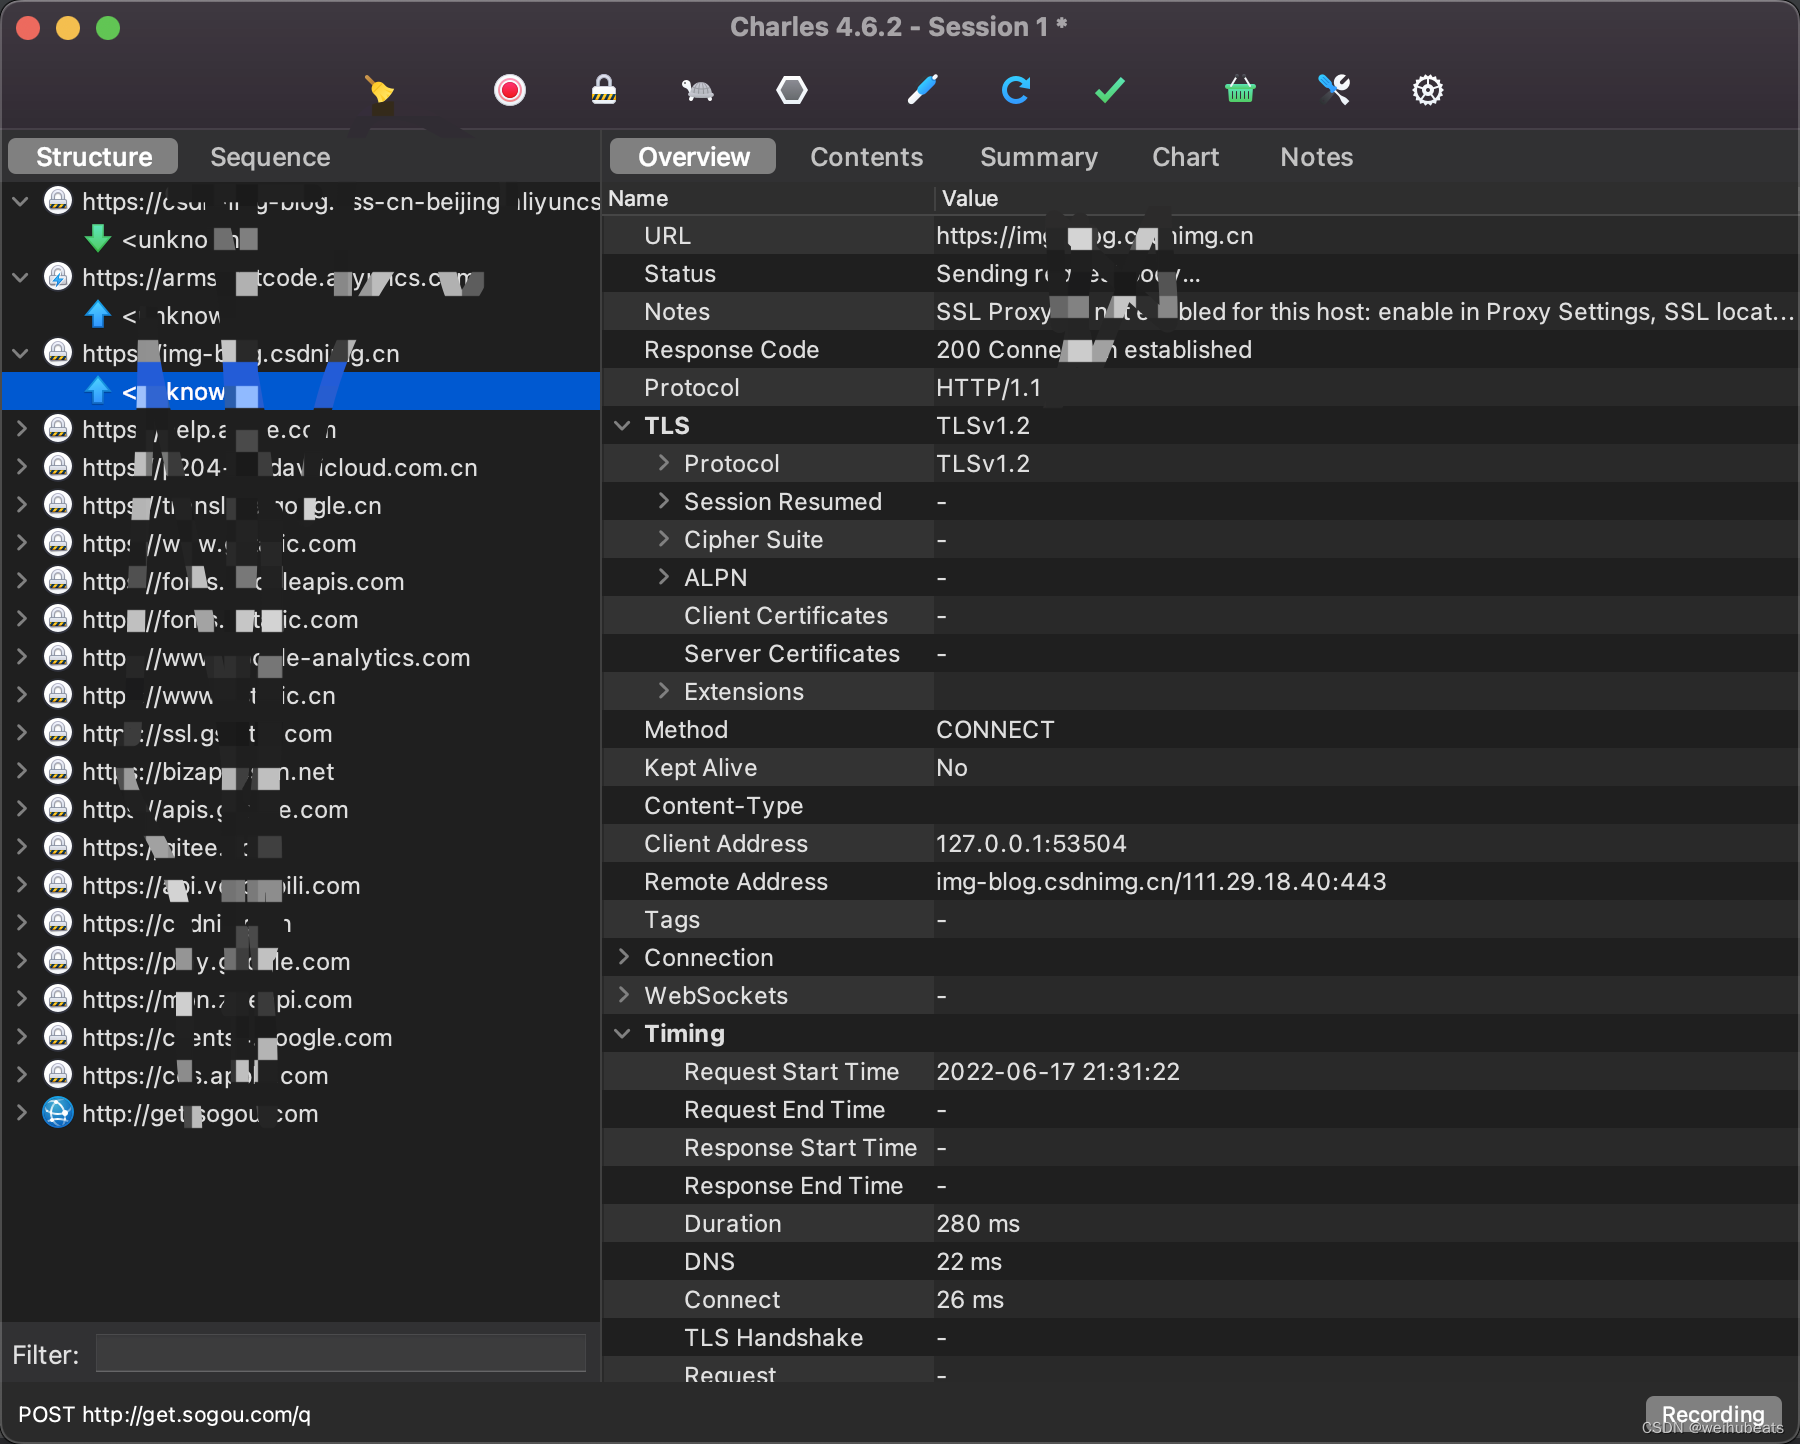Open the Tools wrench icon

coord(1334,90)
